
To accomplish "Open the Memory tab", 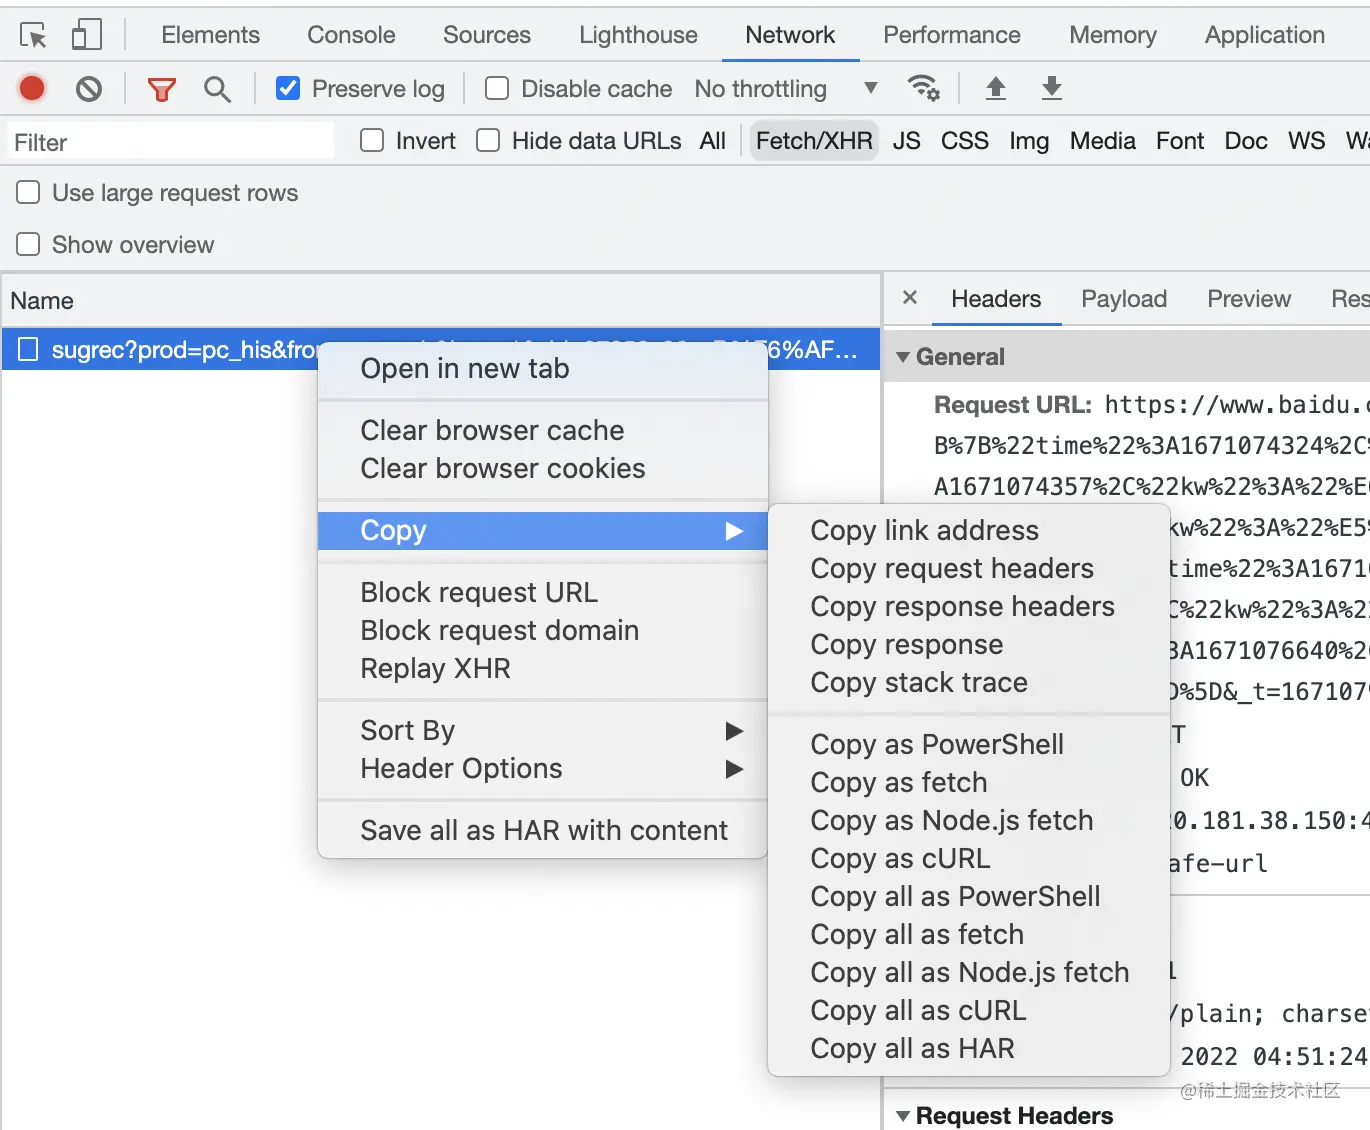I will point(1113,35).
